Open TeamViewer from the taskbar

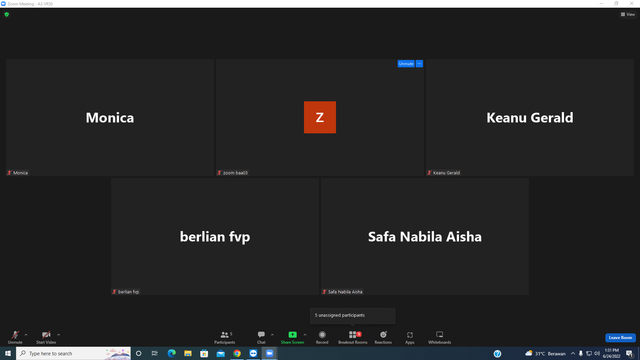pyautogui.click(x=253, y=353)
